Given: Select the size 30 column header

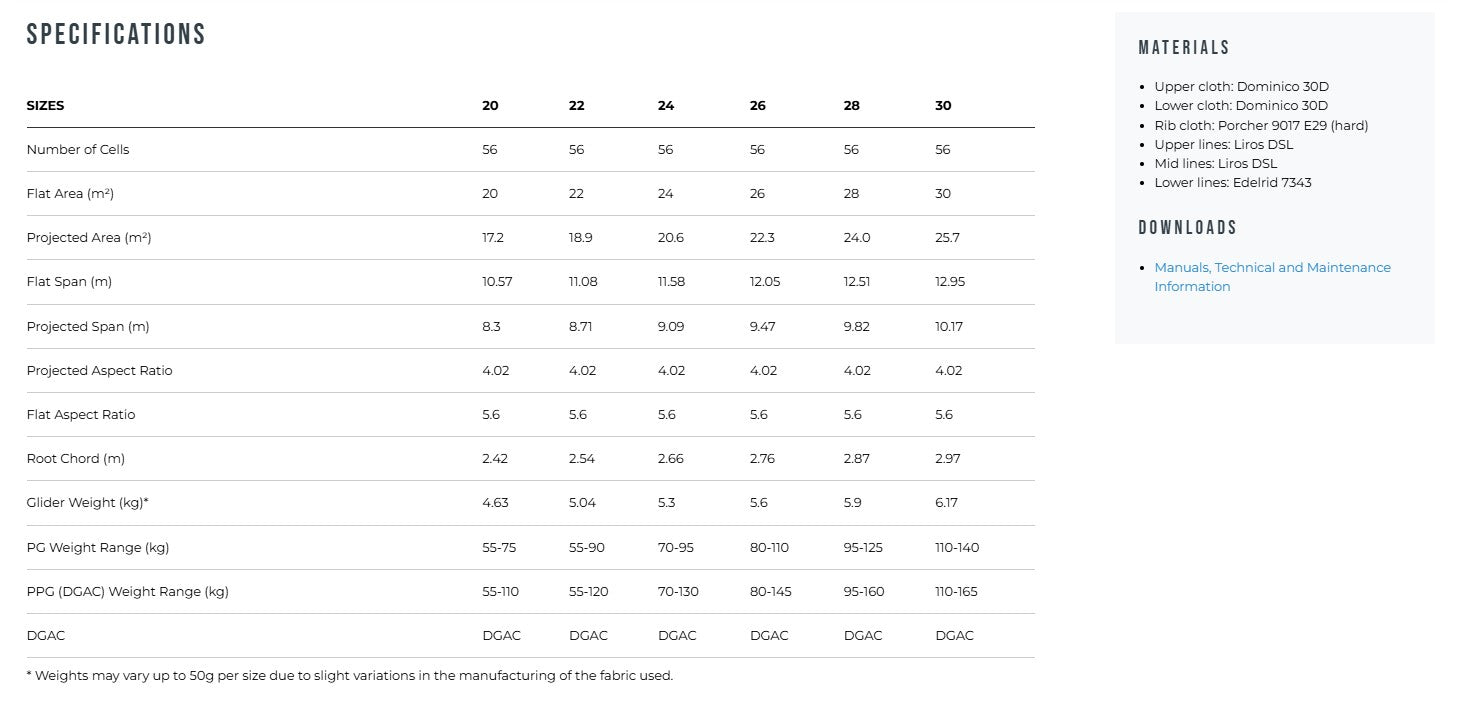Looking at the screenshot, I should point(943,106).
